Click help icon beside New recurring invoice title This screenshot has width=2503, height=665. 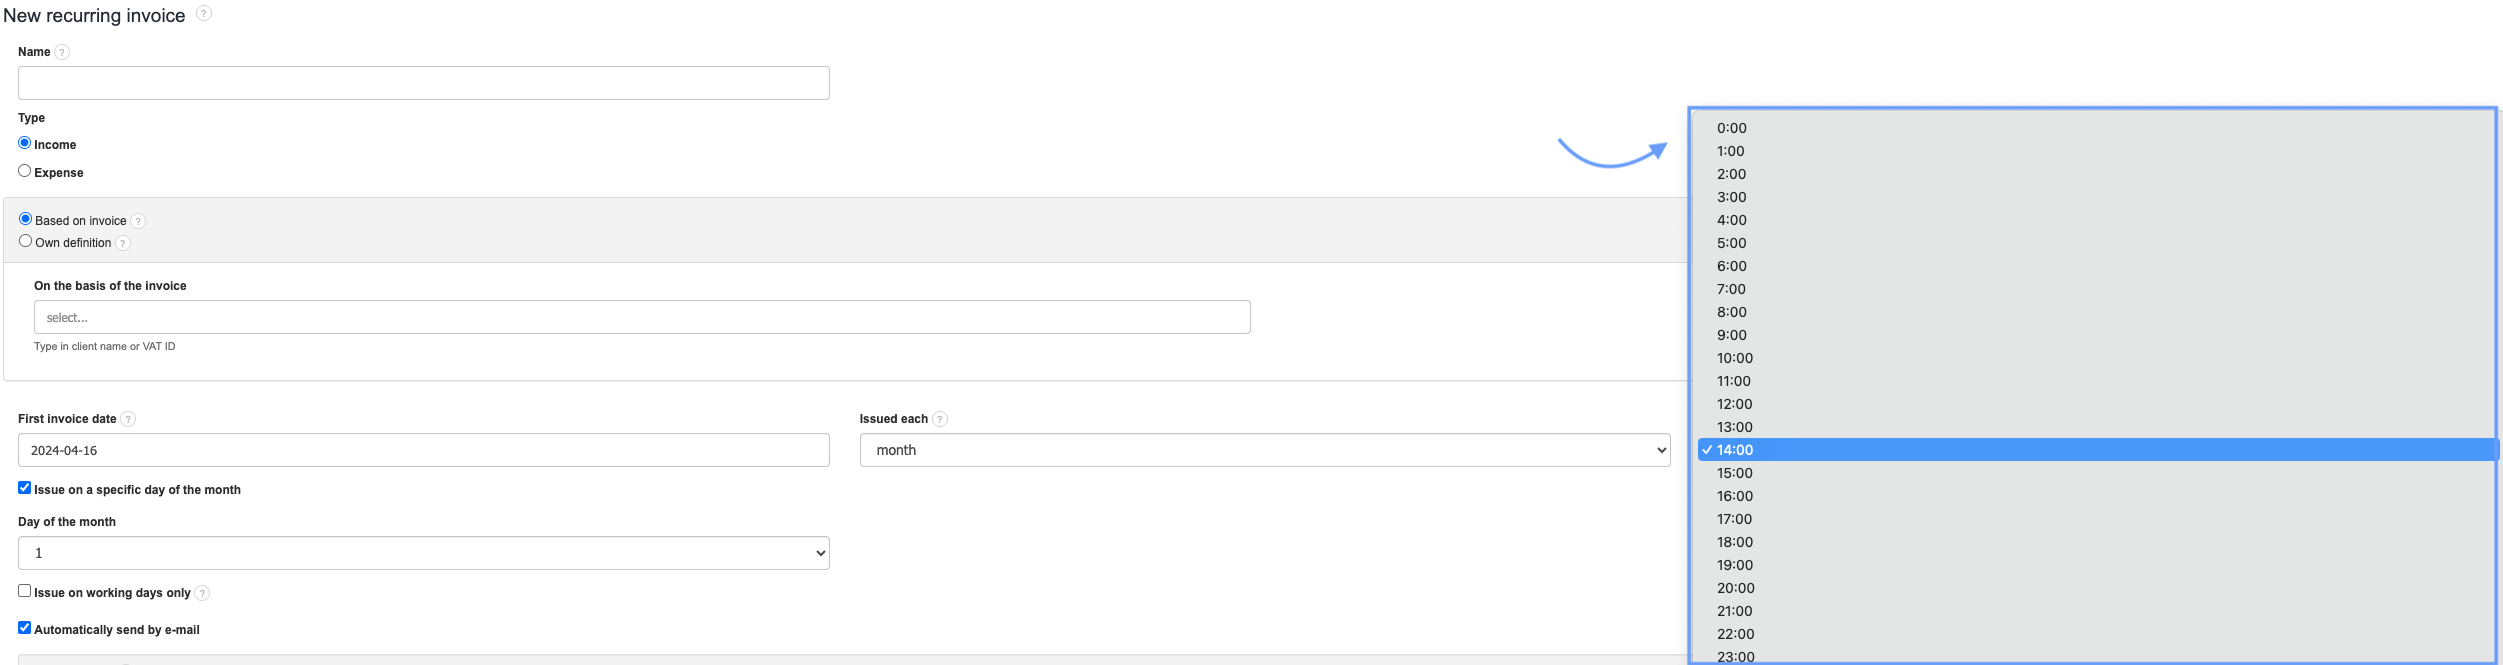204,13
